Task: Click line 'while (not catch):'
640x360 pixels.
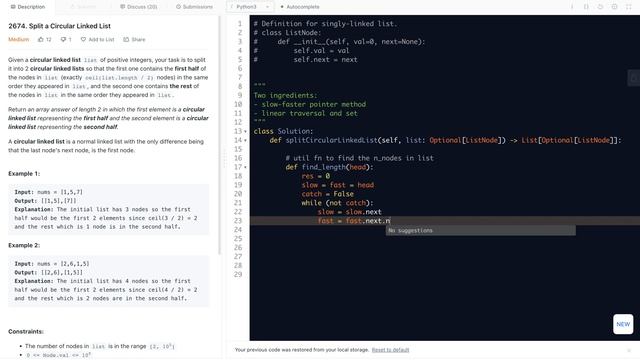Action: 337,203
